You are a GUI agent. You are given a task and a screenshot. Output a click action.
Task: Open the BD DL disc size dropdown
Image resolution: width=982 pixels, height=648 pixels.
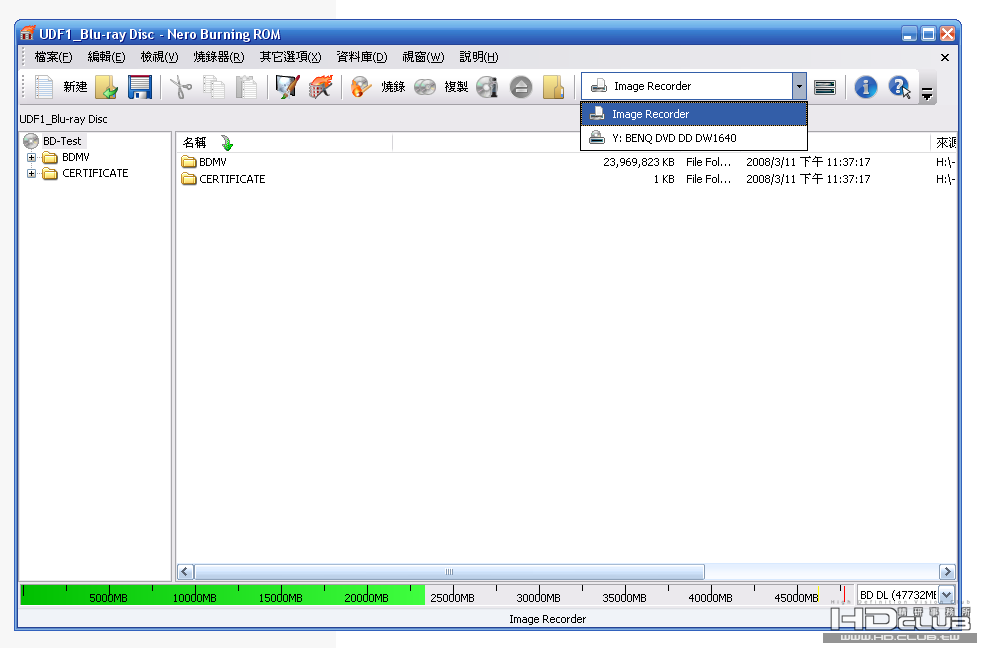(946, 595)
